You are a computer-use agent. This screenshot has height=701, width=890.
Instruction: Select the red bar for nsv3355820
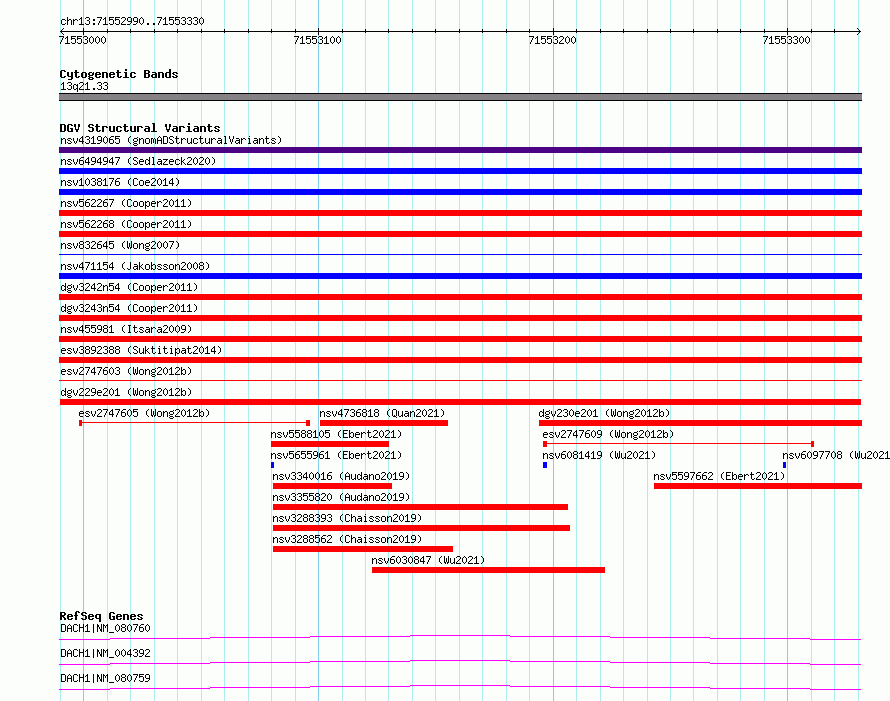click(x=421, y=507)
